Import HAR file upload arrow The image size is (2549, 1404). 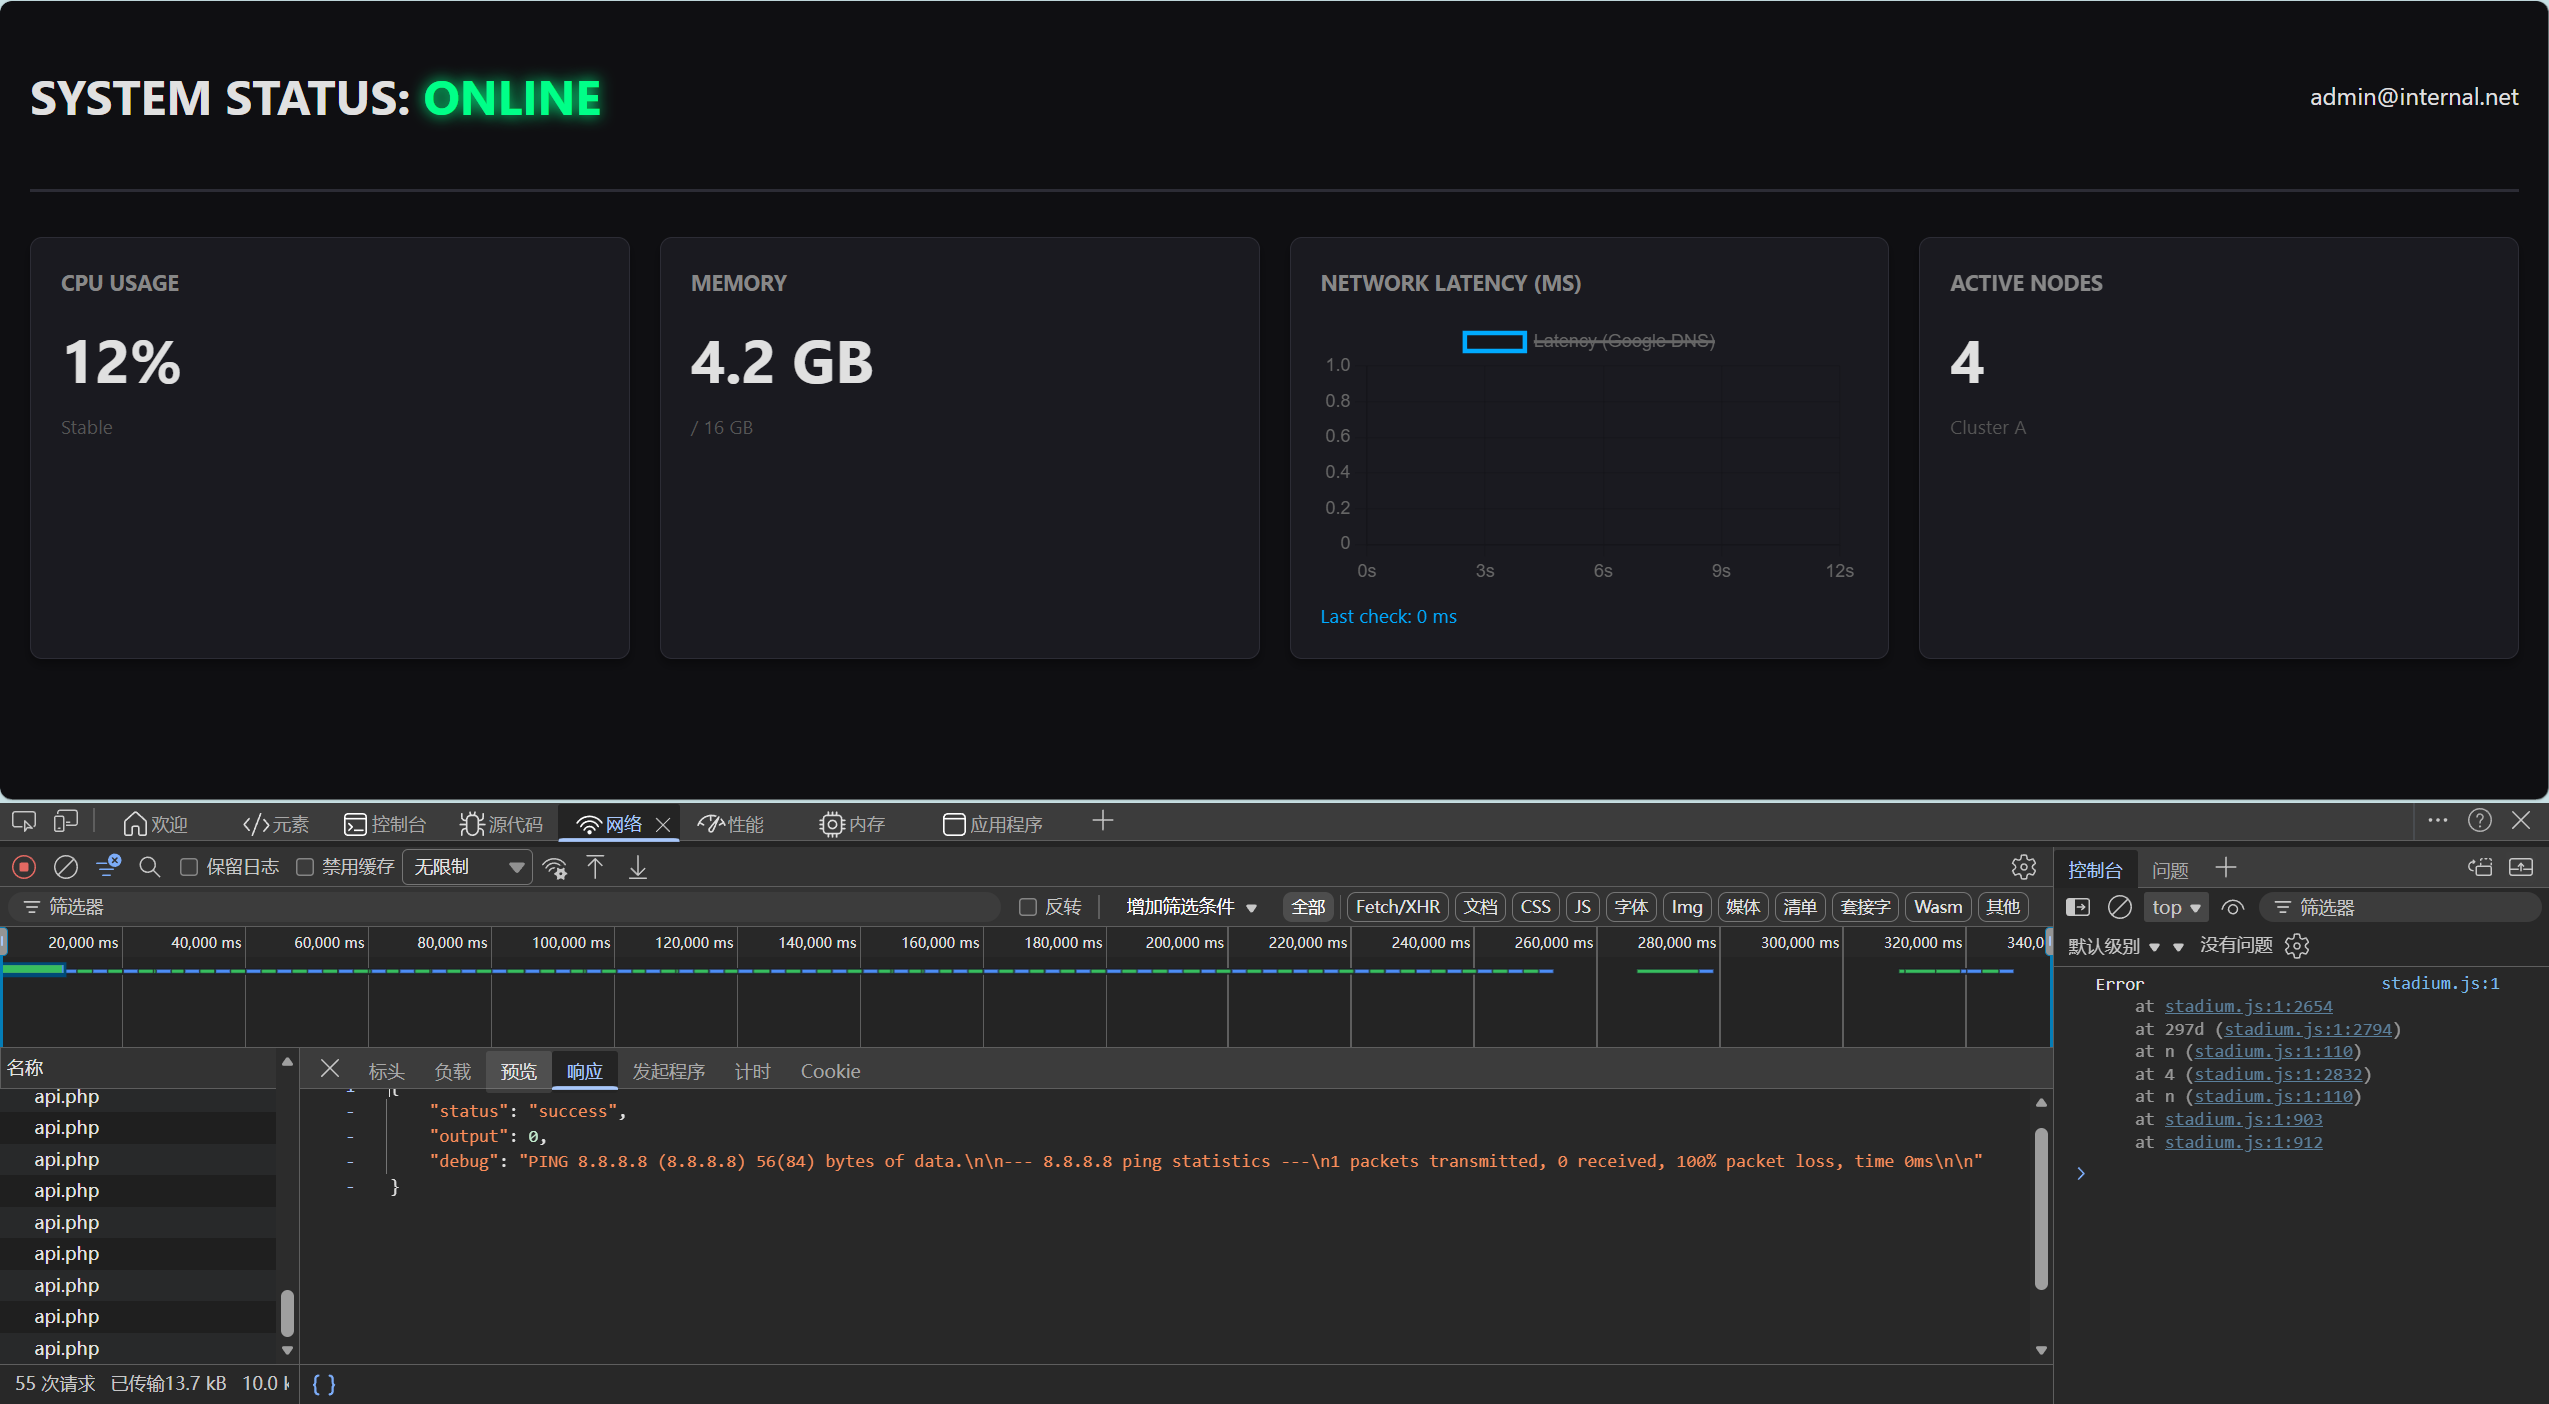tap(595, 867)
